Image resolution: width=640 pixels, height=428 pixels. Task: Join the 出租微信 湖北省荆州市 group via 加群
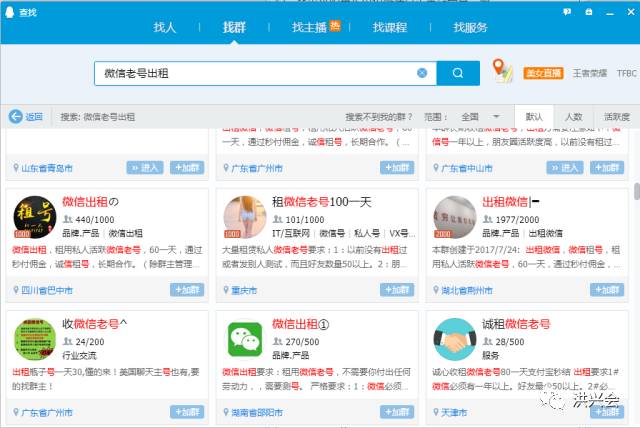click(x=607, y=290)
